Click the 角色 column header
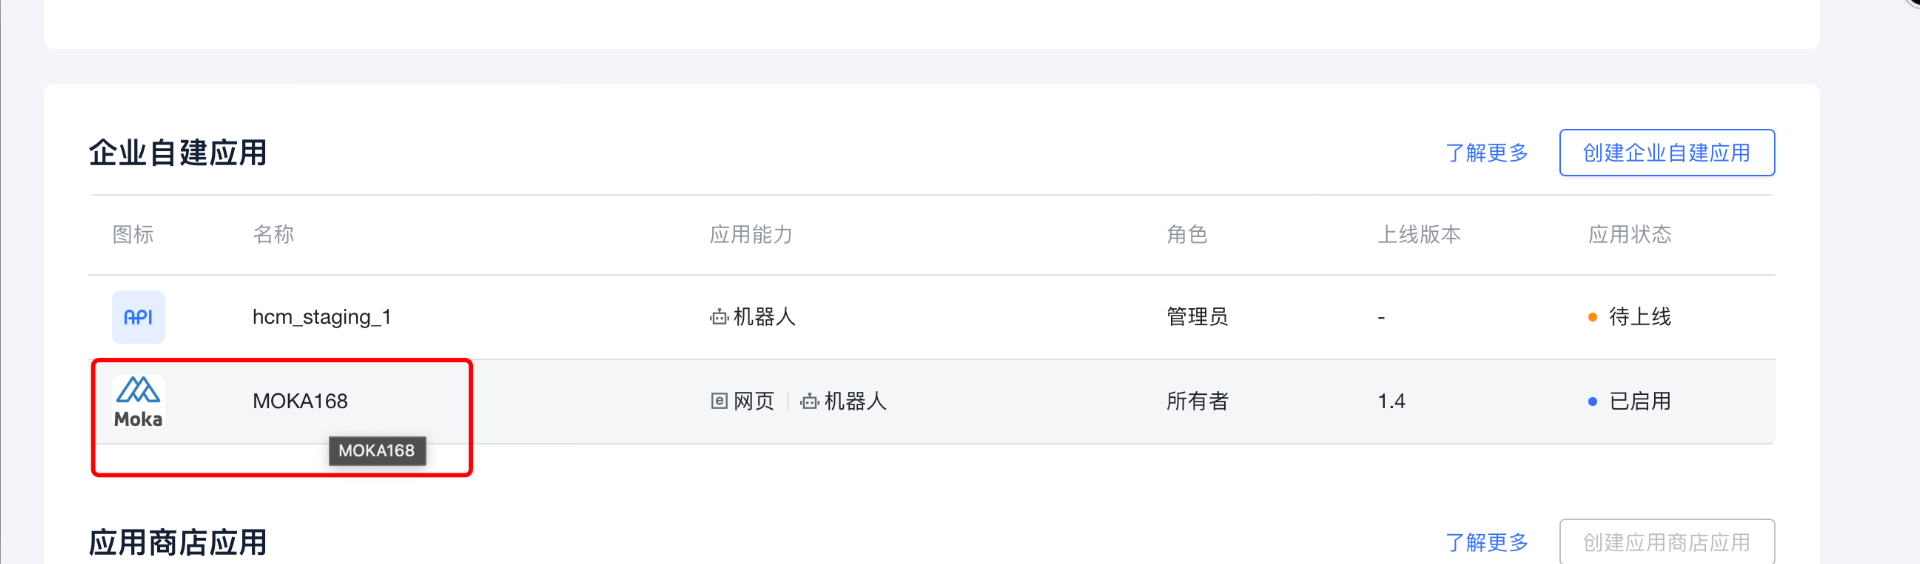This screenshot has height=564, width=1920. pos(1187,234)
